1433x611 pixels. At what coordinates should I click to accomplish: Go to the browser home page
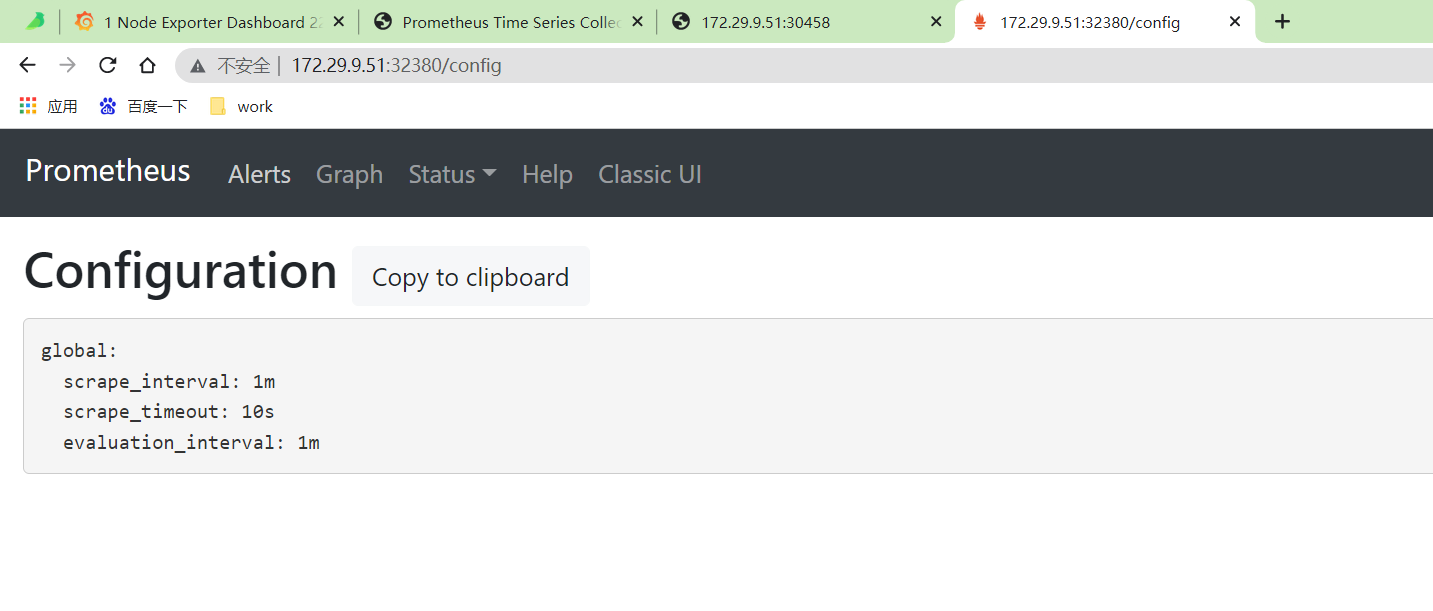pos(147,66)
